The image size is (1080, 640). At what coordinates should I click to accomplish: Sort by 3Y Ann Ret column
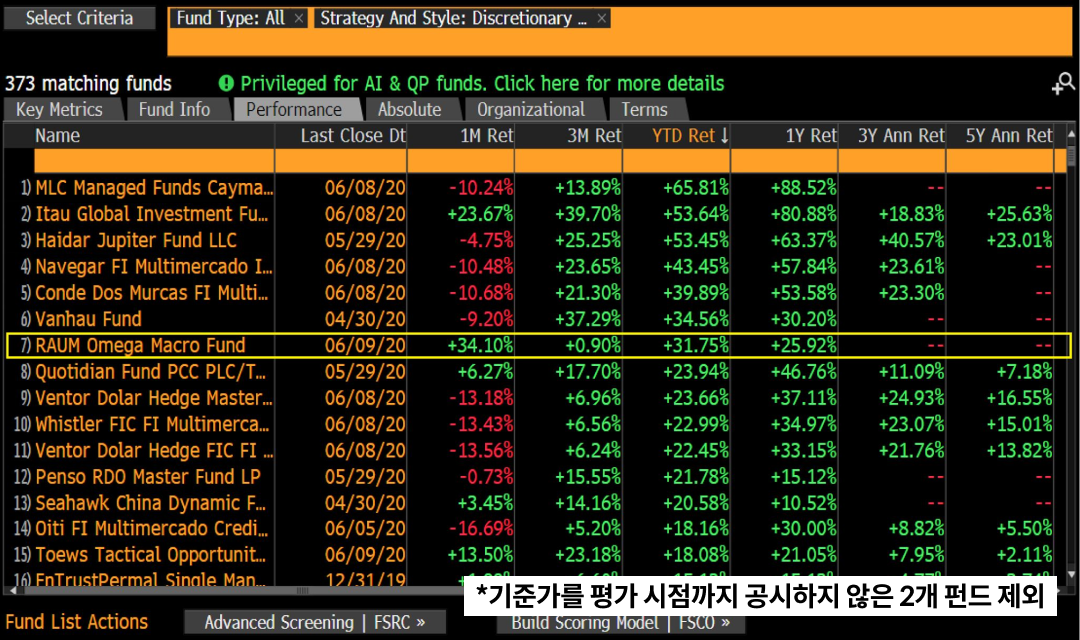click(x=901, y=136)
